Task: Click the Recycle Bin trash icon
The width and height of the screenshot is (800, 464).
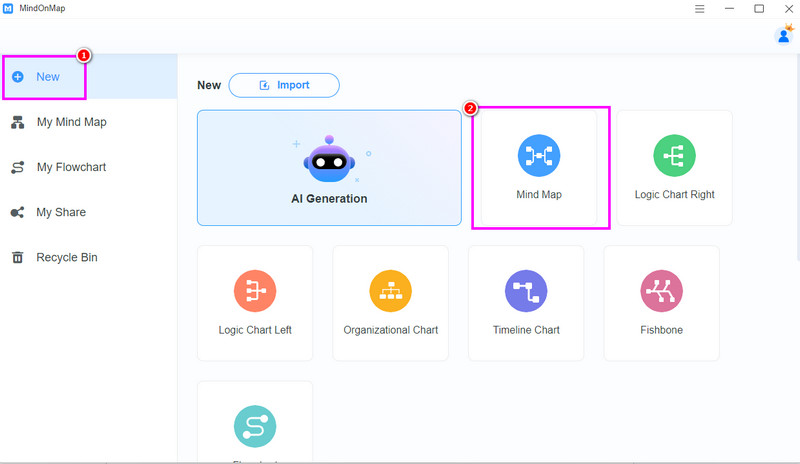Action: pos(18,257)
